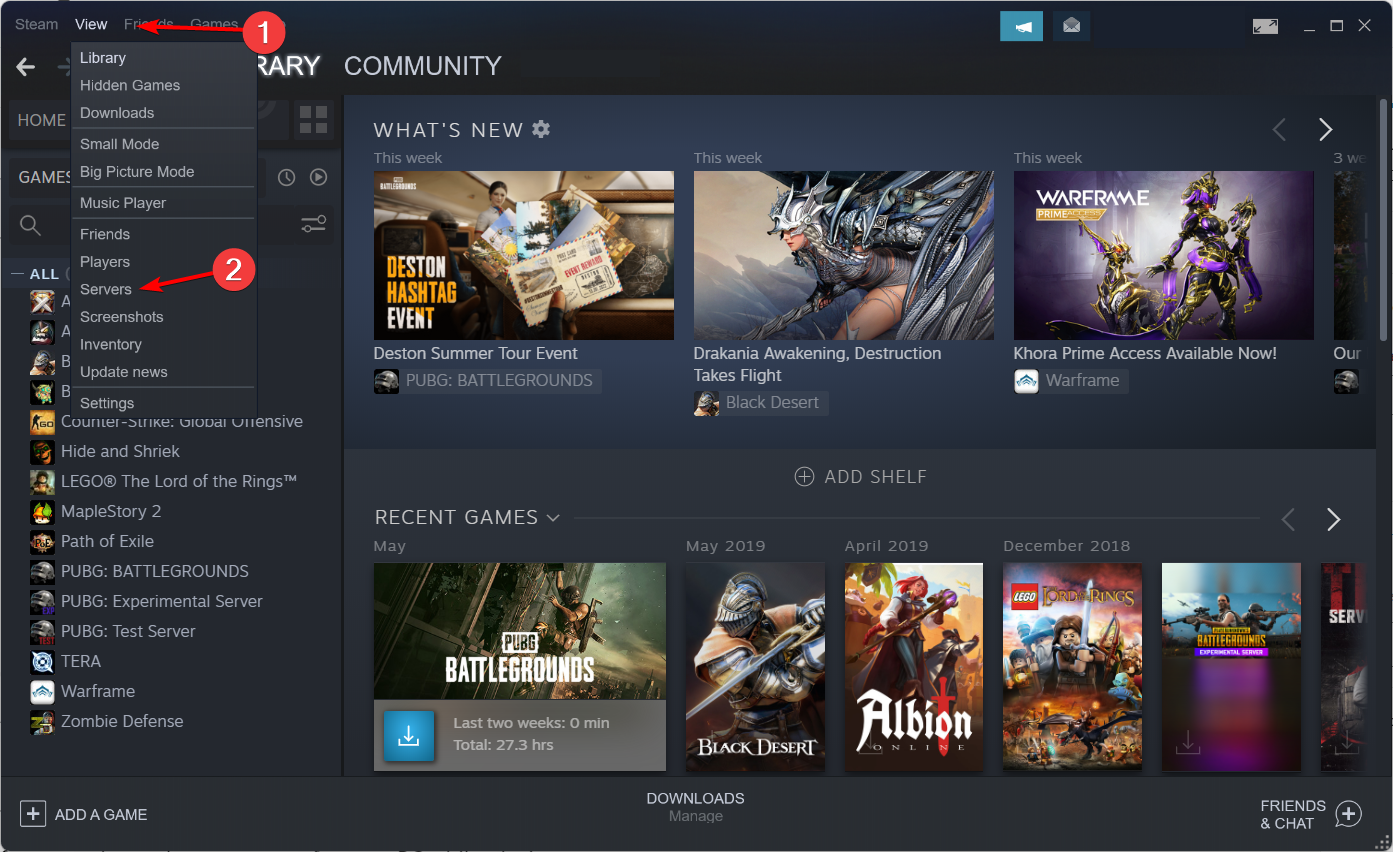
Task: Switch library to grid view
Action: pos(313,119)
